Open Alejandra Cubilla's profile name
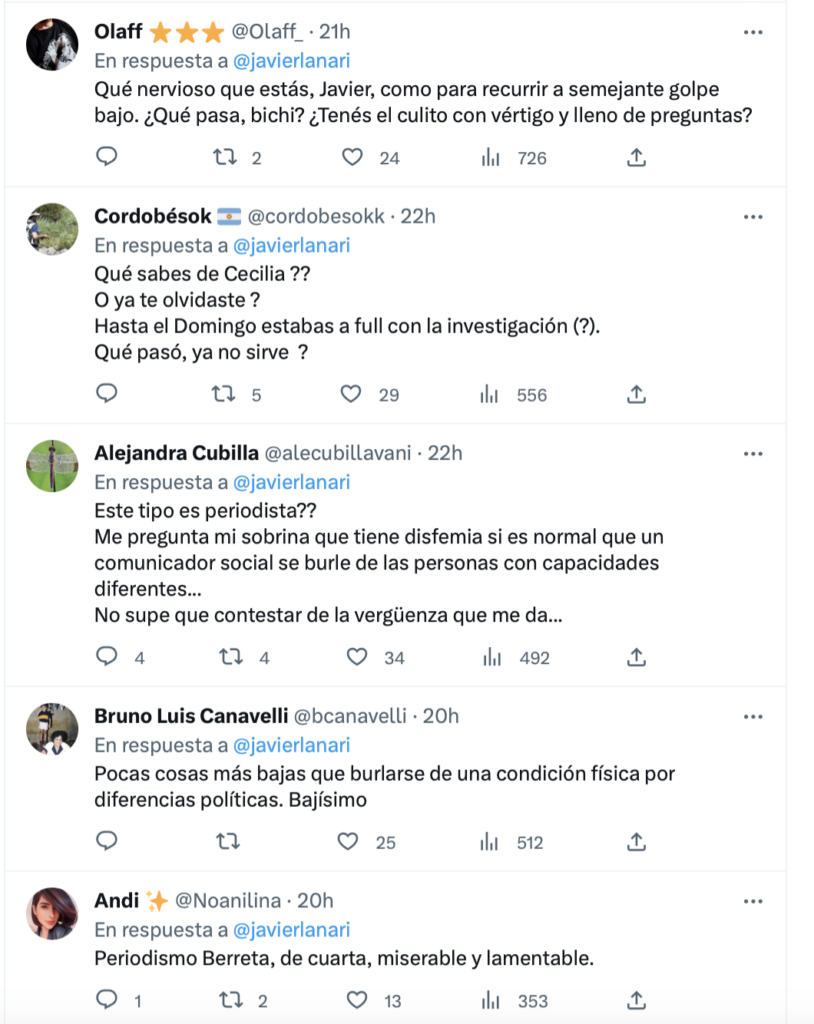814x1024 pixels. click(176, 453)
